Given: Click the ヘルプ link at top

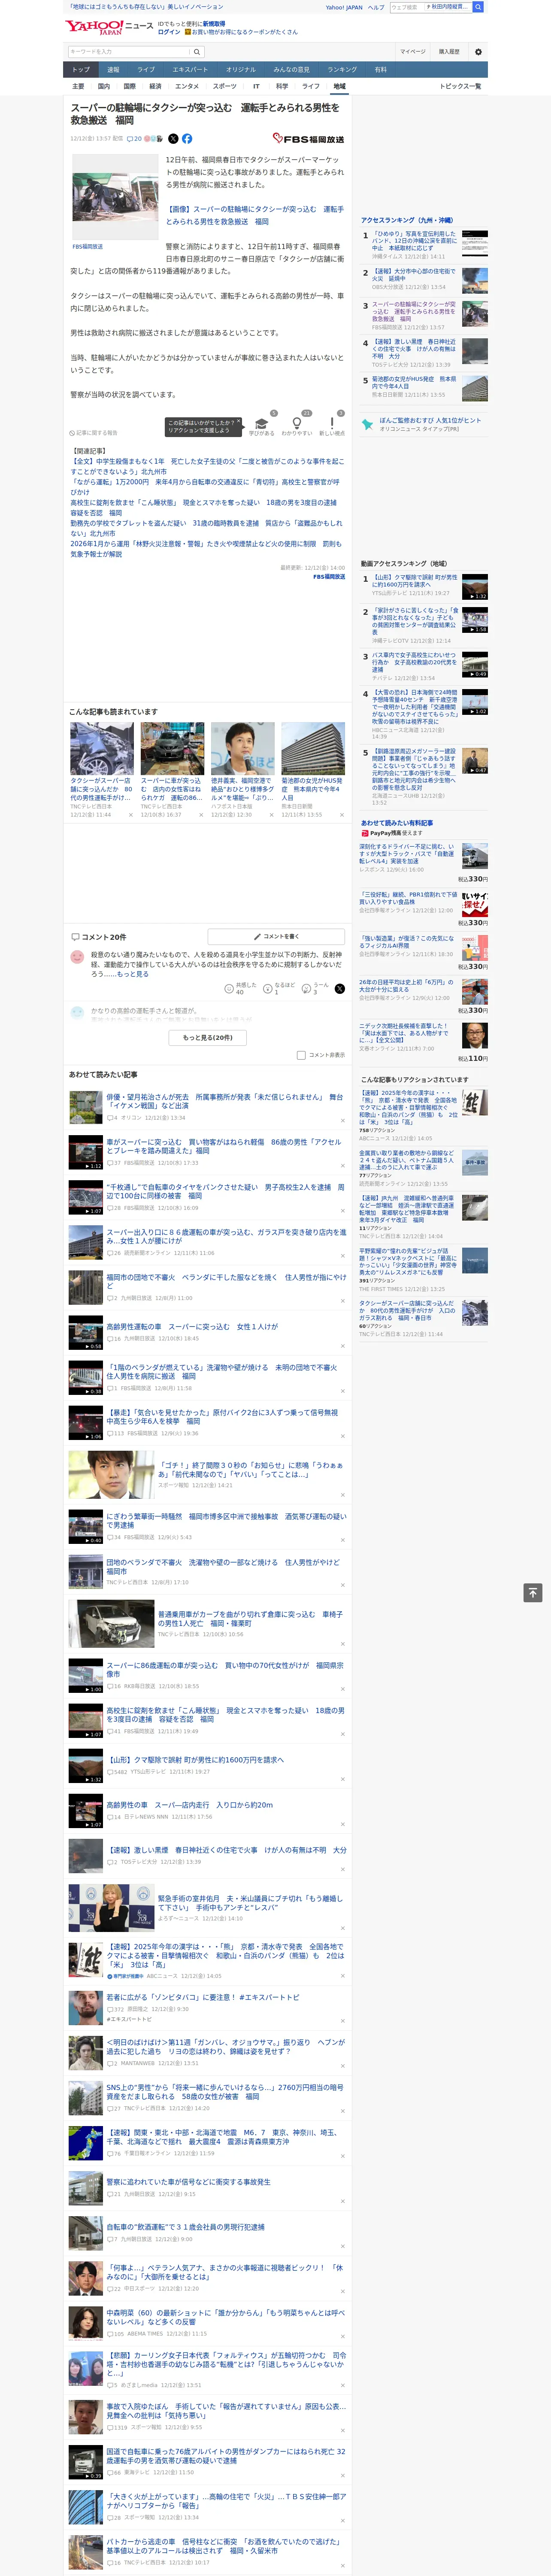Looking at the screenshot, I should coord(376,7).
